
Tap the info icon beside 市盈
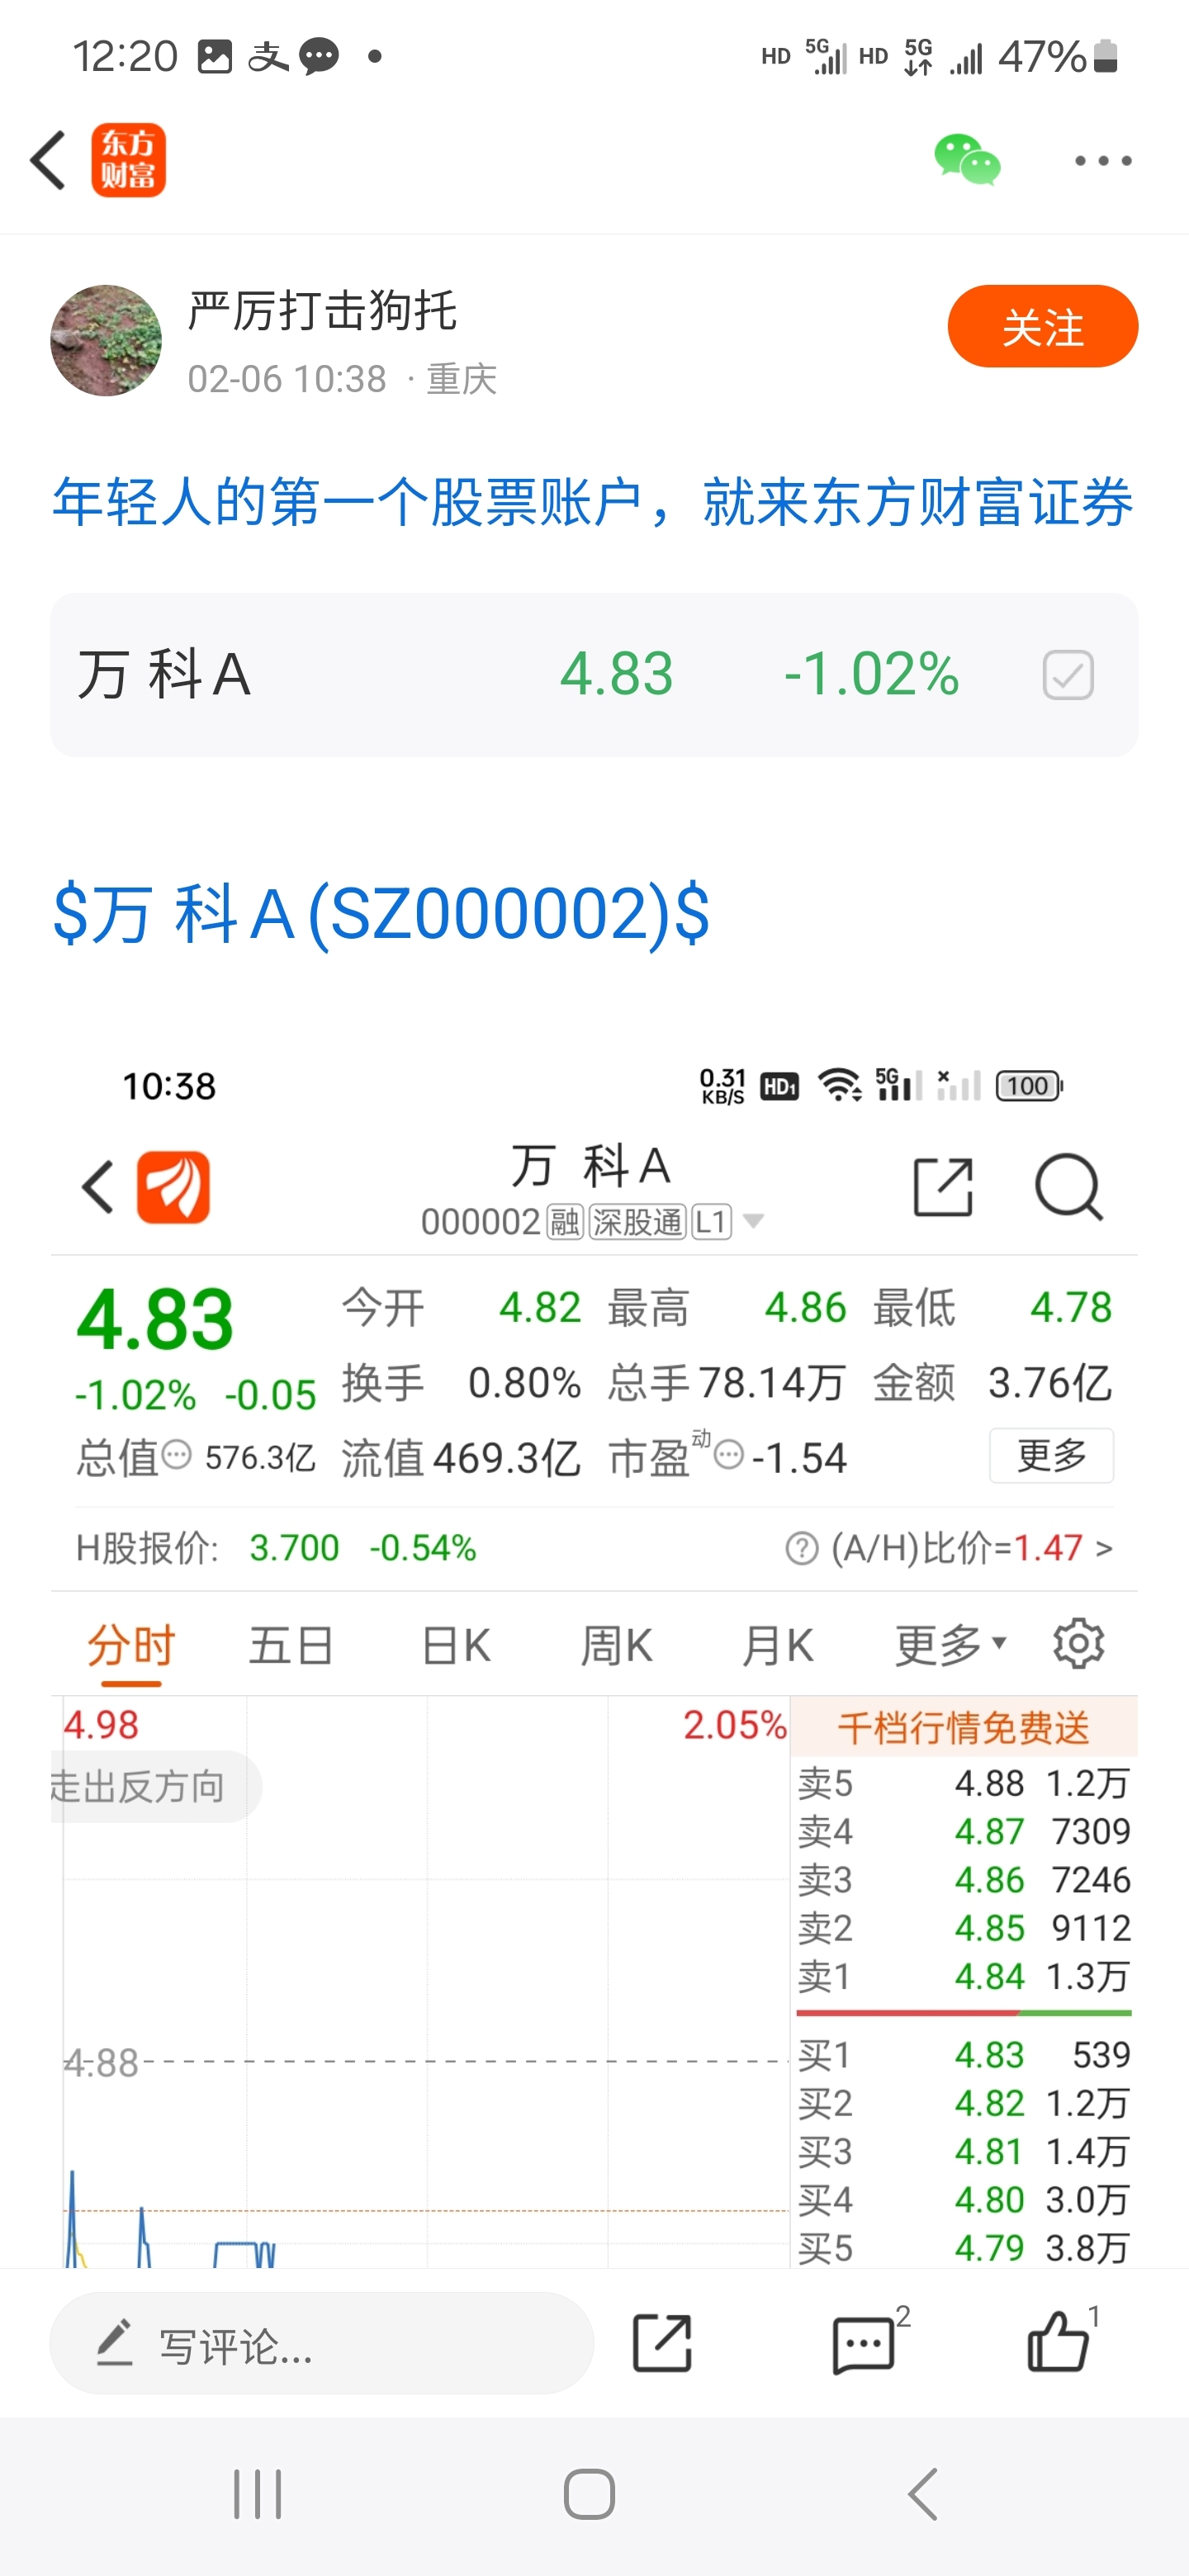[x=729, y=1455]
